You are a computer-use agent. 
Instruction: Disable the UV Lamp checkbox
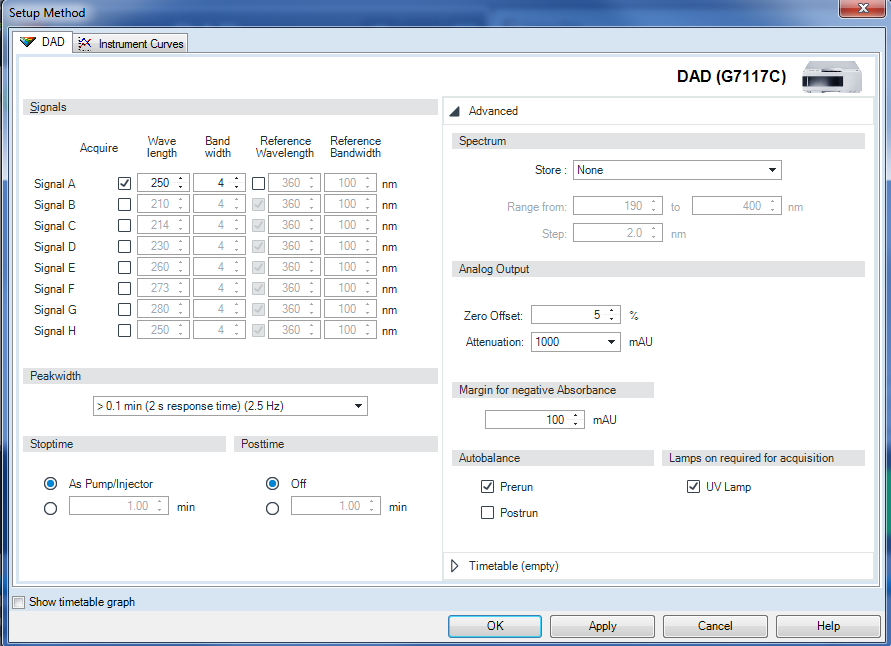click(x=694, y=487)
